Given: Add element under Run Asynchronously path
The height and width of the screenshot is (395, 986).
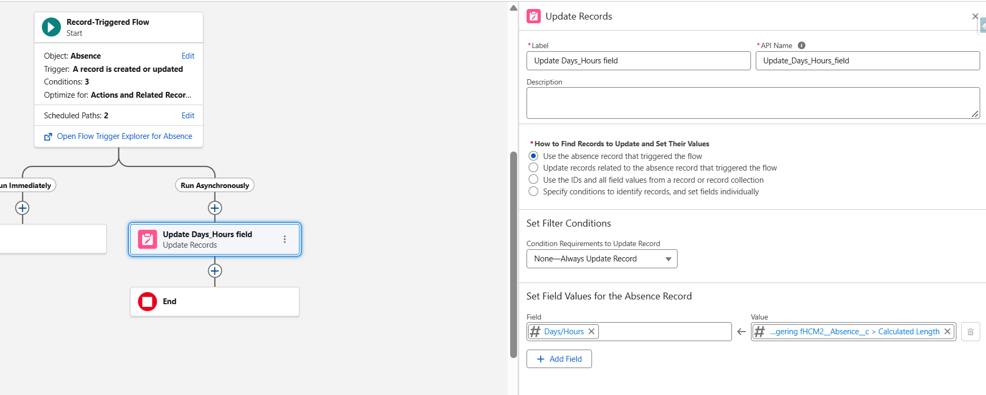Looking at the screenshot, I should pyautogui.click(x=215, y=208).
